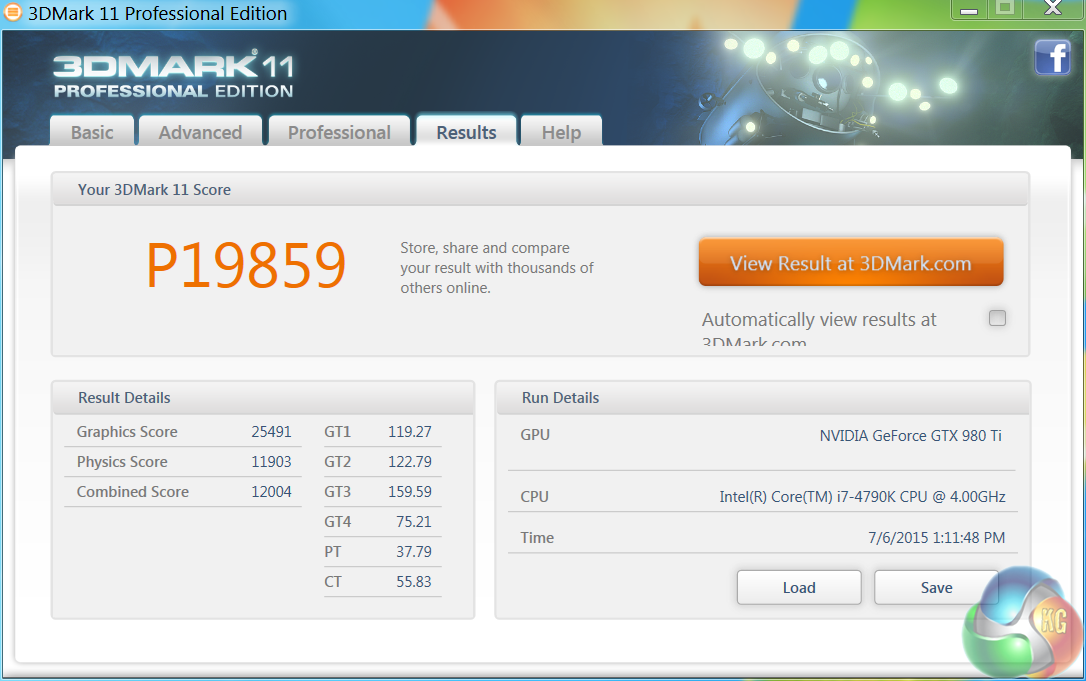This screenshot has height=681, width=1086.
Task: Click the Save button
Action: click(936, 587)
